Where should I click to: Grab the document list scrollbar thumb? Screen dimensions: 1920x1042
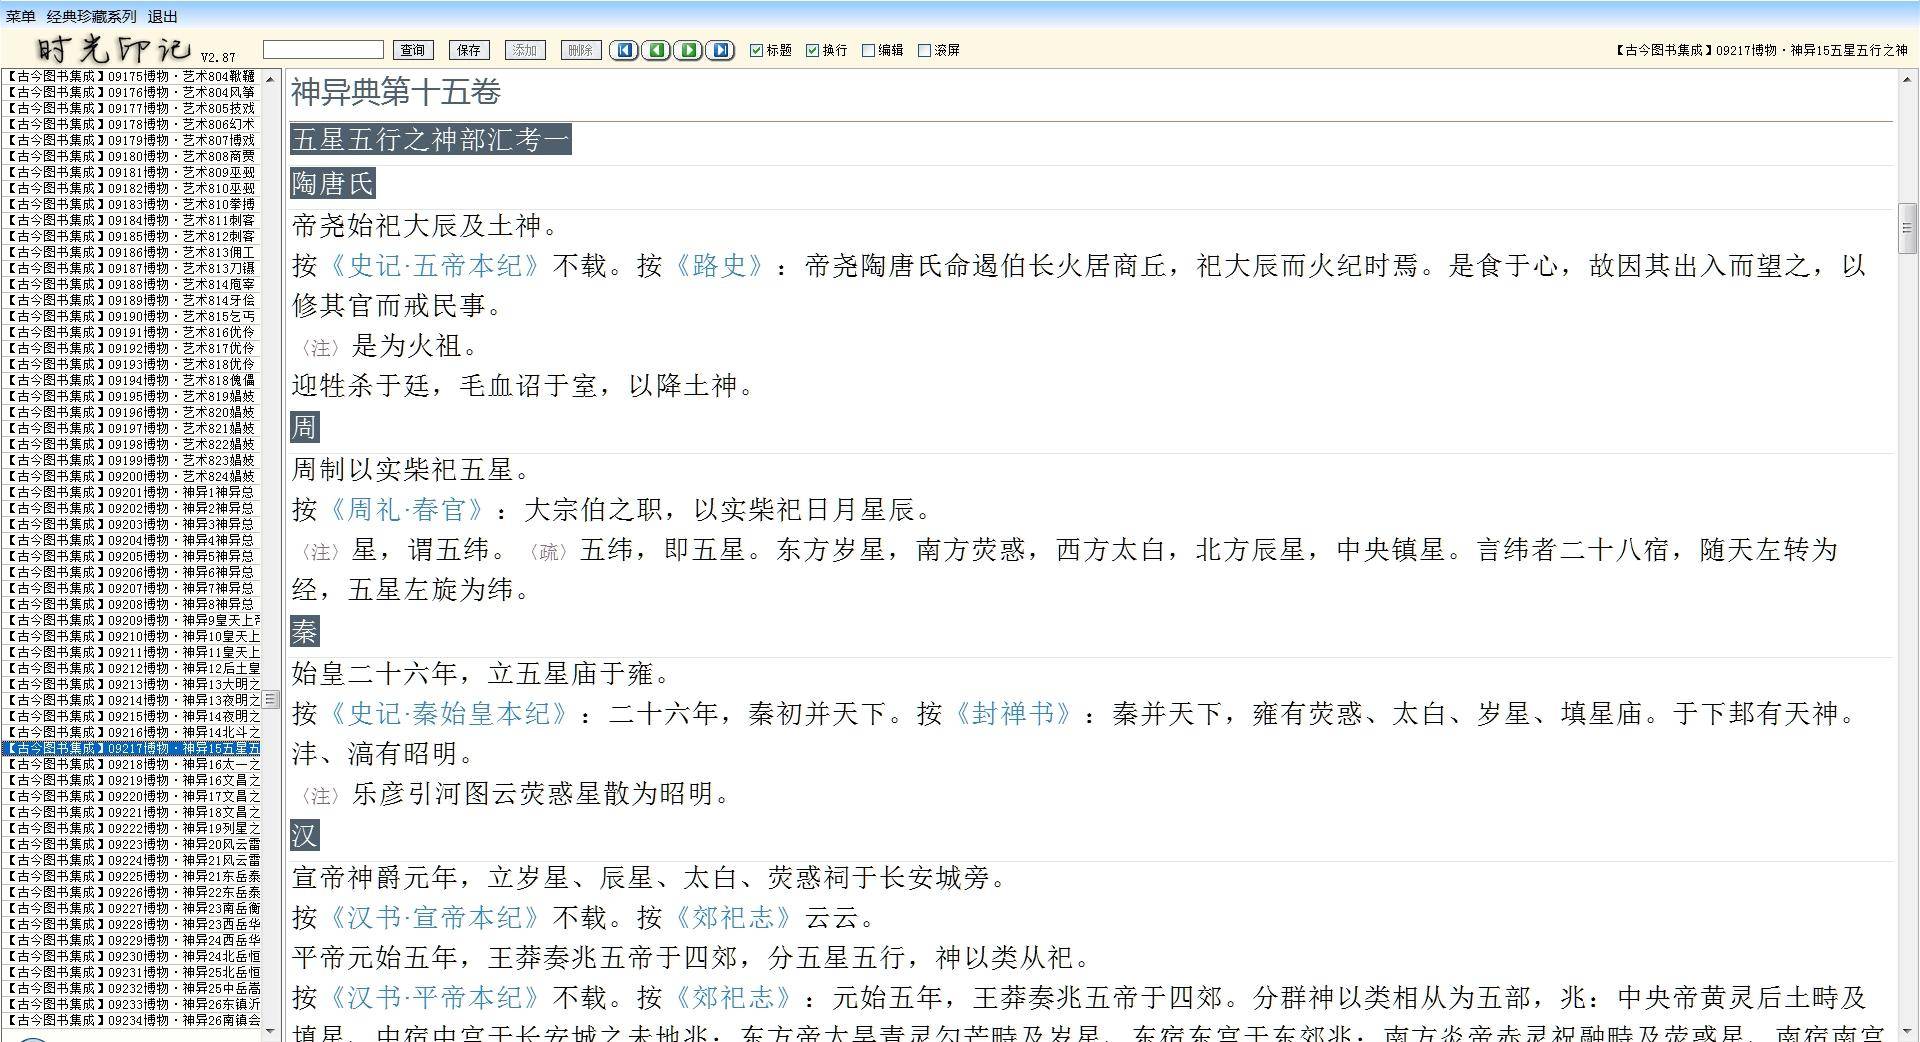tap(270, 699)
